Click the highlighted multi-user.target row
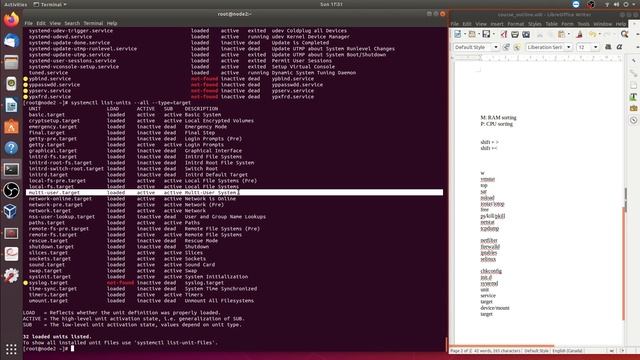The image size is (640, 360). tap(235, 192)
